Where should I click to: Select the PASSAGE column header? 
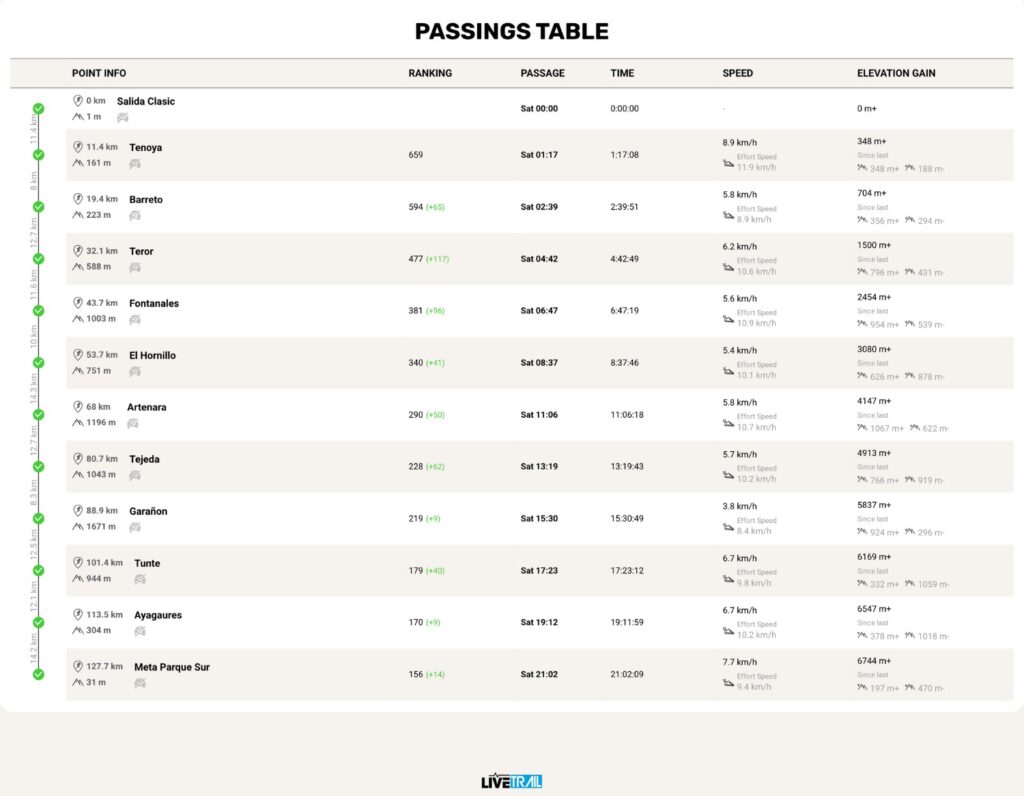point(542,73)
